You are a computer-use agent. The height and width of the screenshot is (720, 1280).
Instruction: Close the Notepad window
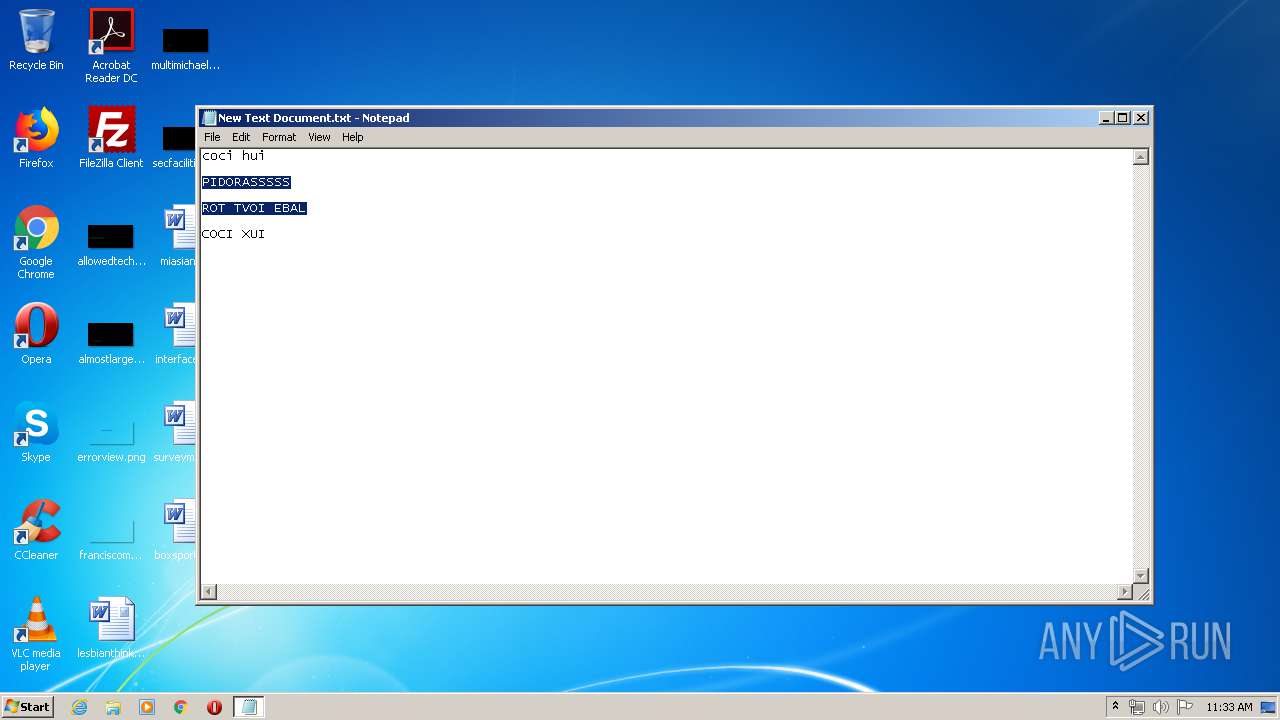[x=1141, y=118]
